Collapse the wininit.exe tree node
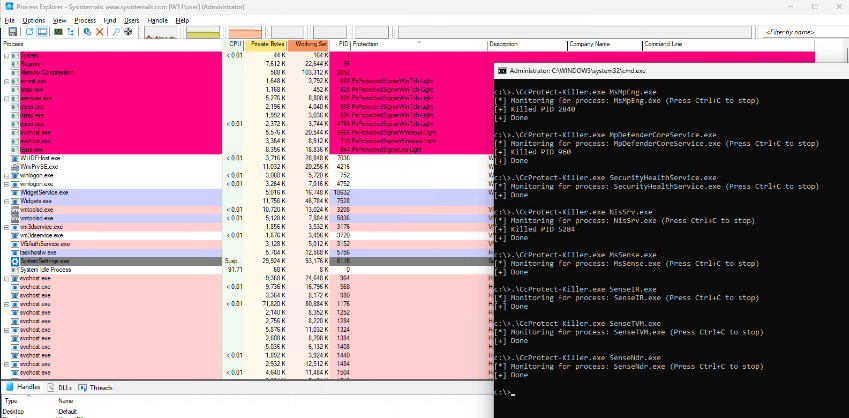 click(x=6, y=81)
